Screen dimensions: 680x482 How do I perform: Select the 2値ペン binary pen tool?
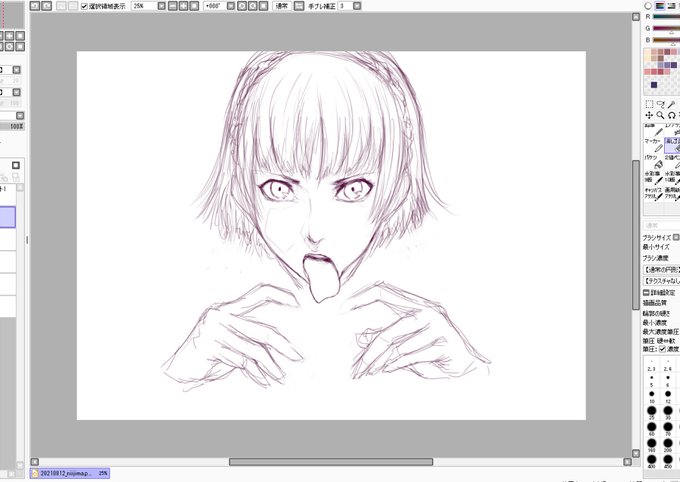pos(672,162)
